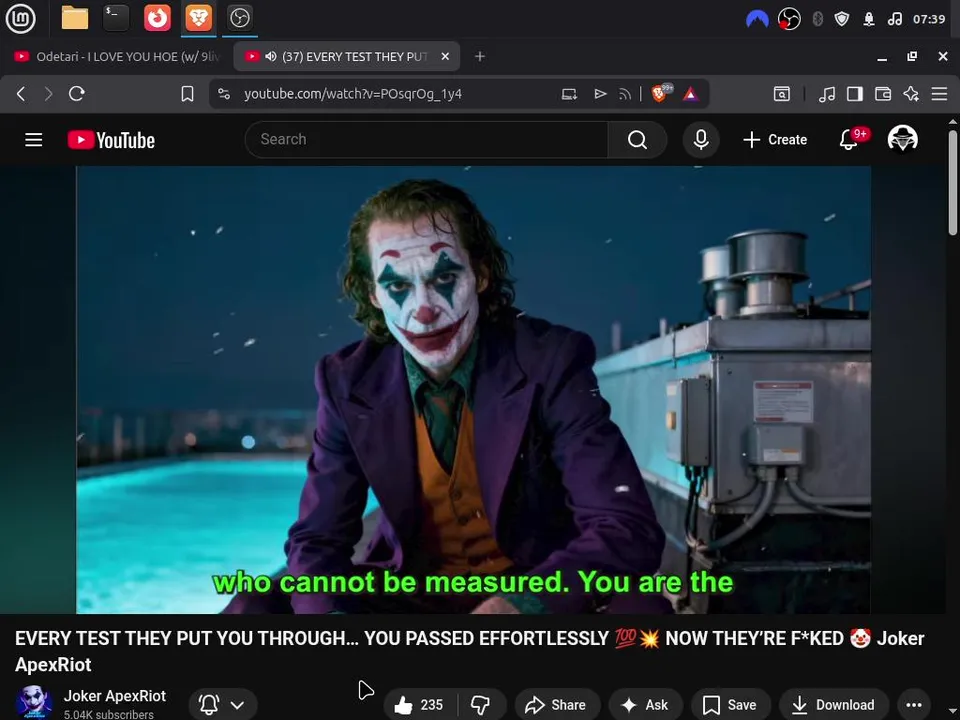Screen dimensions: 960x720
Task: Open the red swirl app in taskbar
Action: (157, 18)
